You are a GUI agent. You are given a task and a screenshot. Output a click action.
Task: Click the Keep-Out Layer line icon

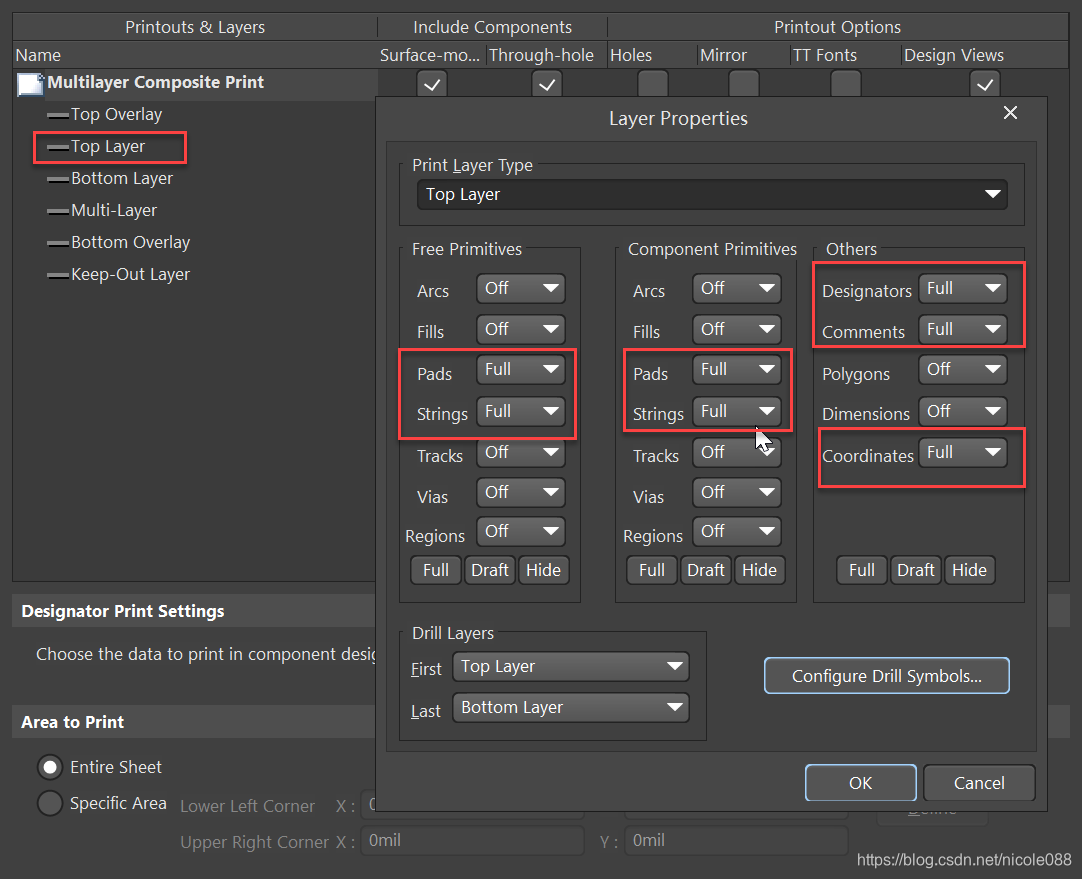58,276
